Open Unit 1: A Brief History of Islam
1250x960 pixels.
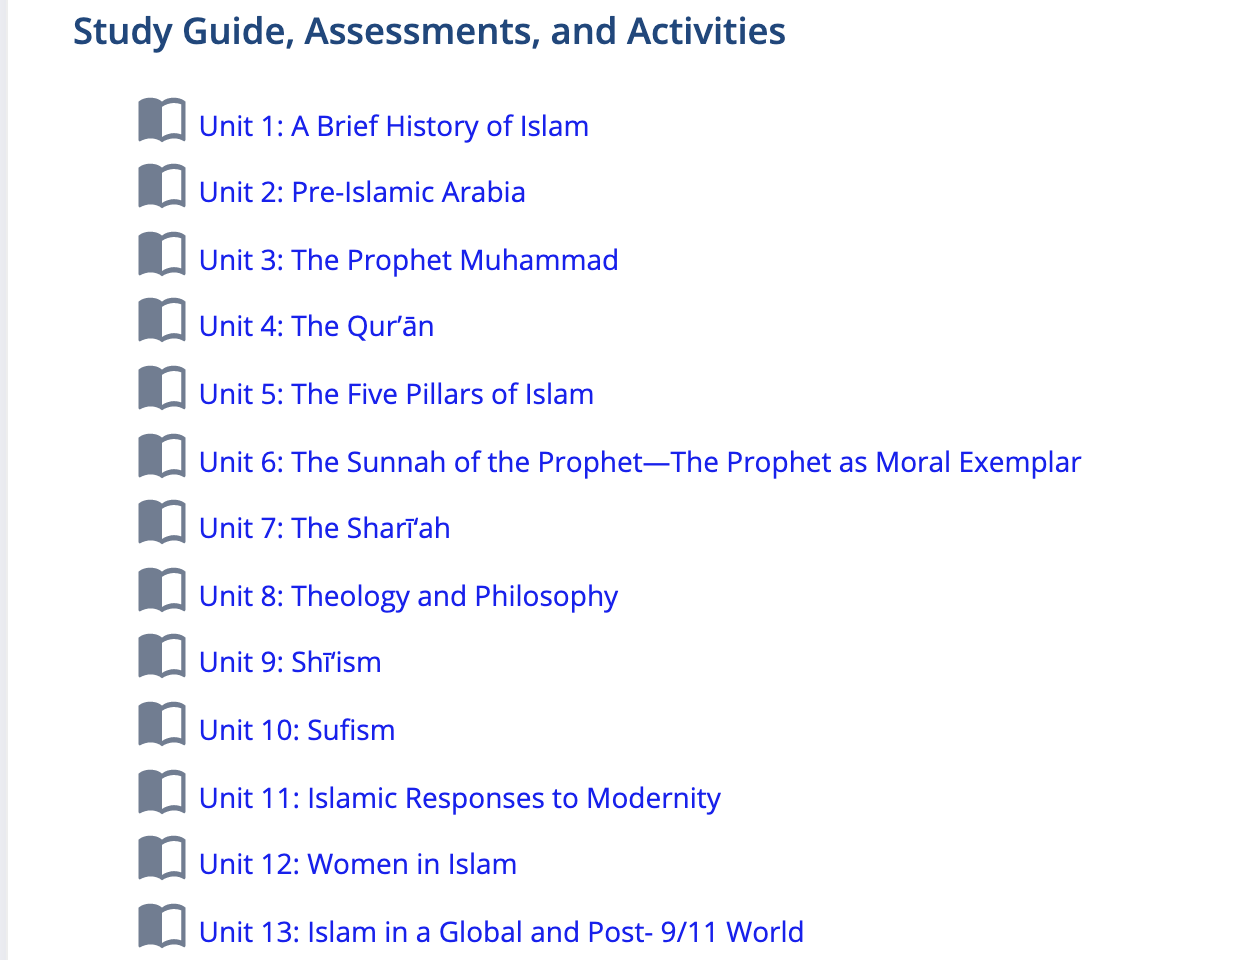point(393,127)
